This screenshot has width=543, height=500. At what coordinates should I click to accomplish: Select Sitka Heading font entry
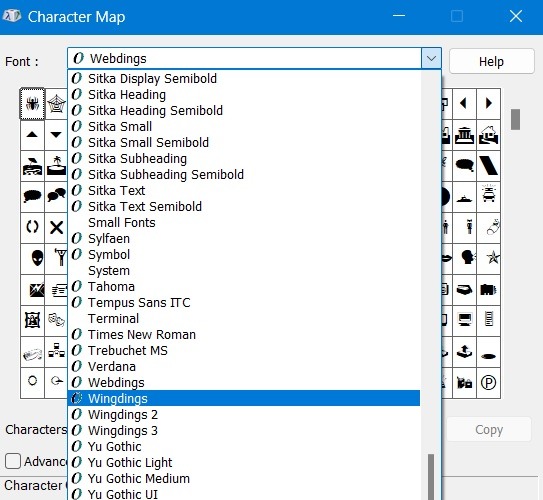pyautogui.click(x=244, y=95)
